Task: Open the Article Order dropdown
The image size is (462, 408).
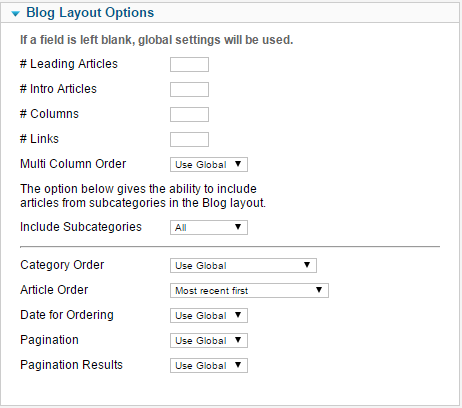Action: [249, 290]
